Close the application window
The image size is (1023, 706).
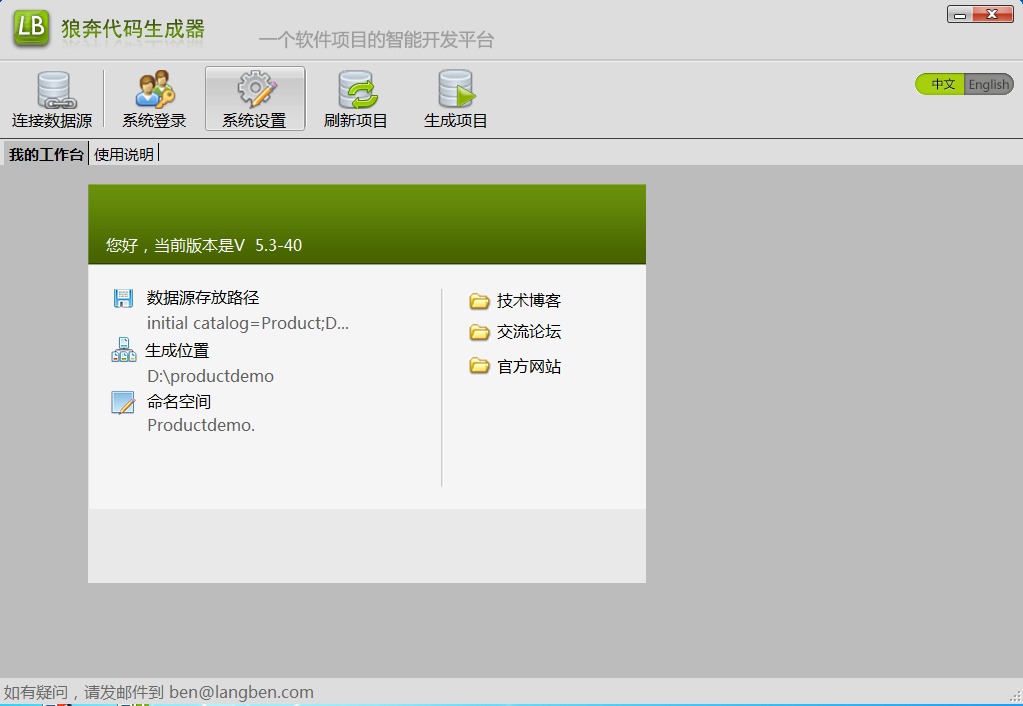tap(992, 14)
